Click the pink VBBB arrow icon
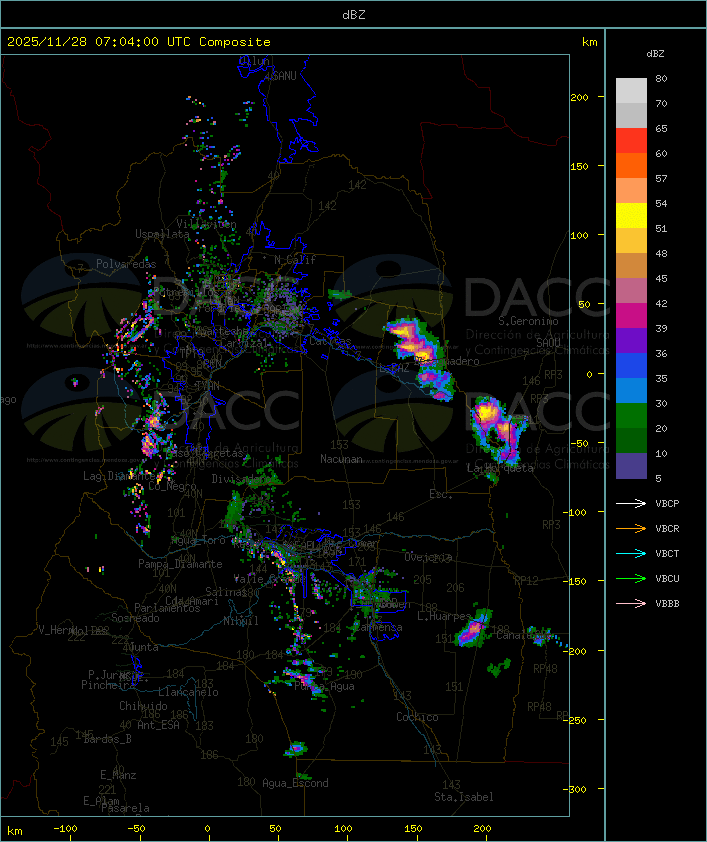This screenshot has width=707, height=842. point(631,603)
